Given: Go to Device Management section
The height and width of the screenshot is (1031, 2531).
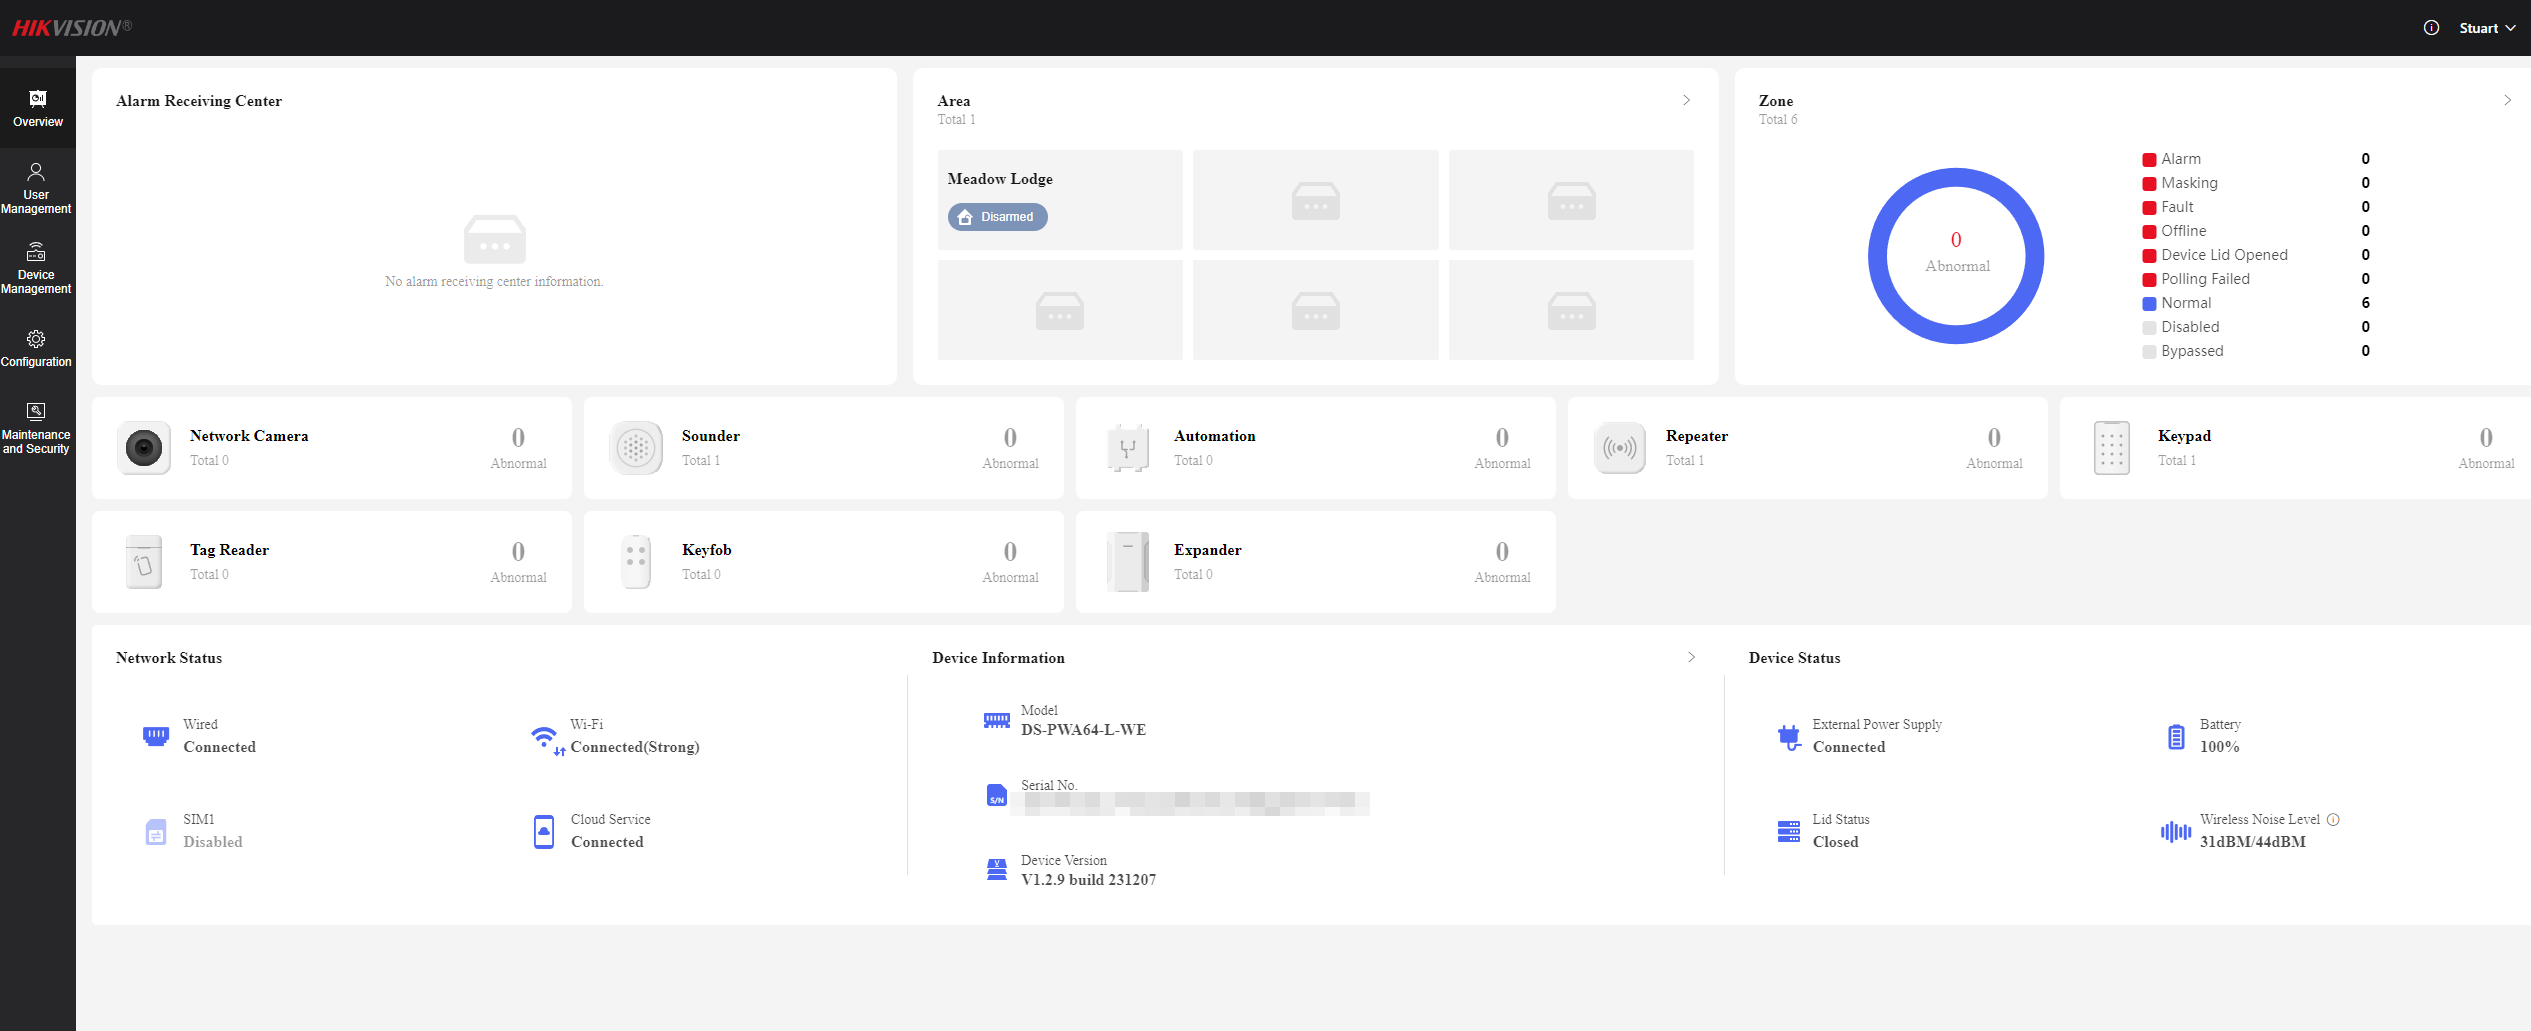Looking at the screenshot, I should 37,268.
